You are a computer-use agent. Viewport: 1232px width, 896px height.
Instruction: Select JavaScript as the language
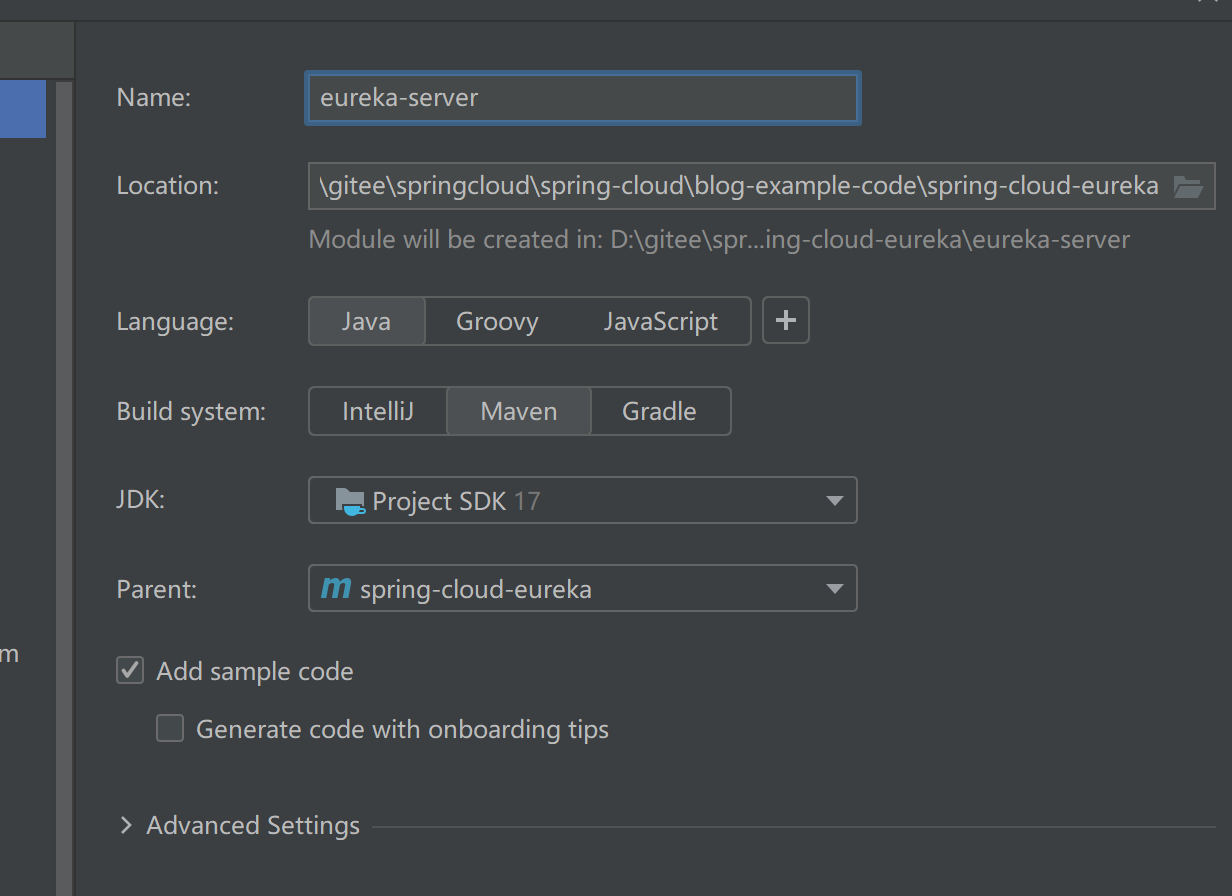(x=660, y=321)
